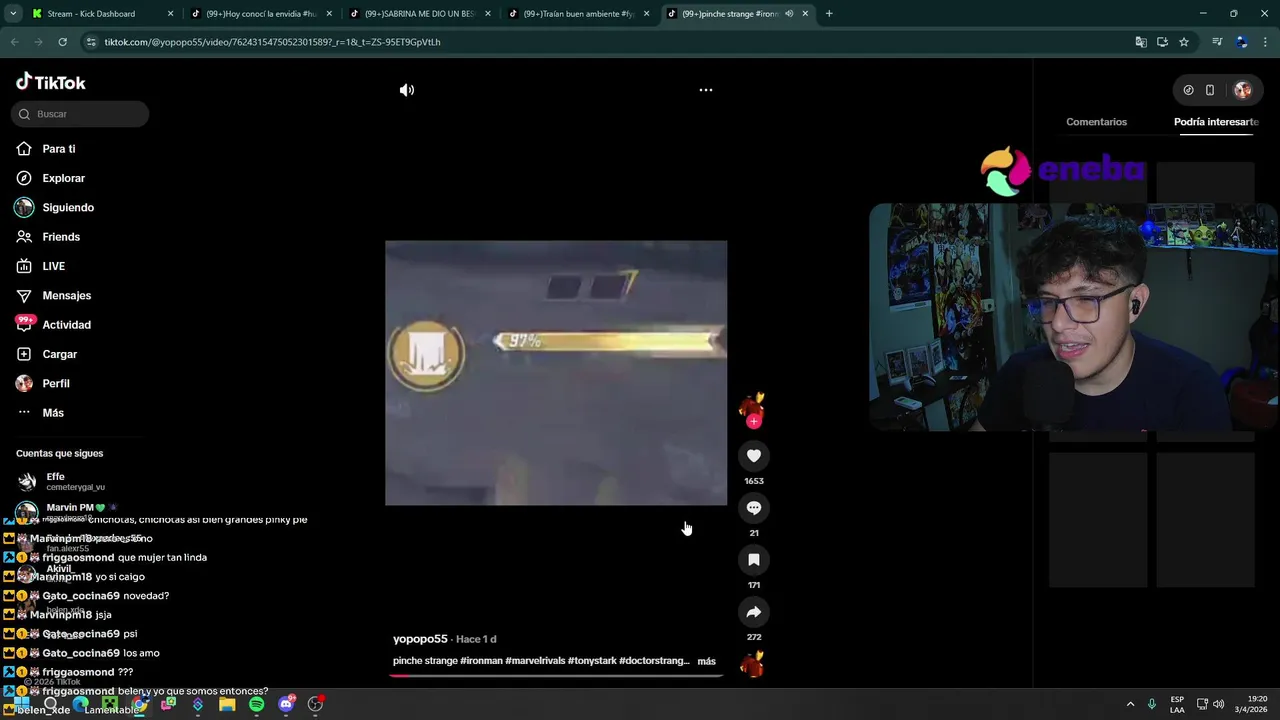Save the video with the bookmark icon
Viewport: 1280px width, 720px height.
point(754,560)
